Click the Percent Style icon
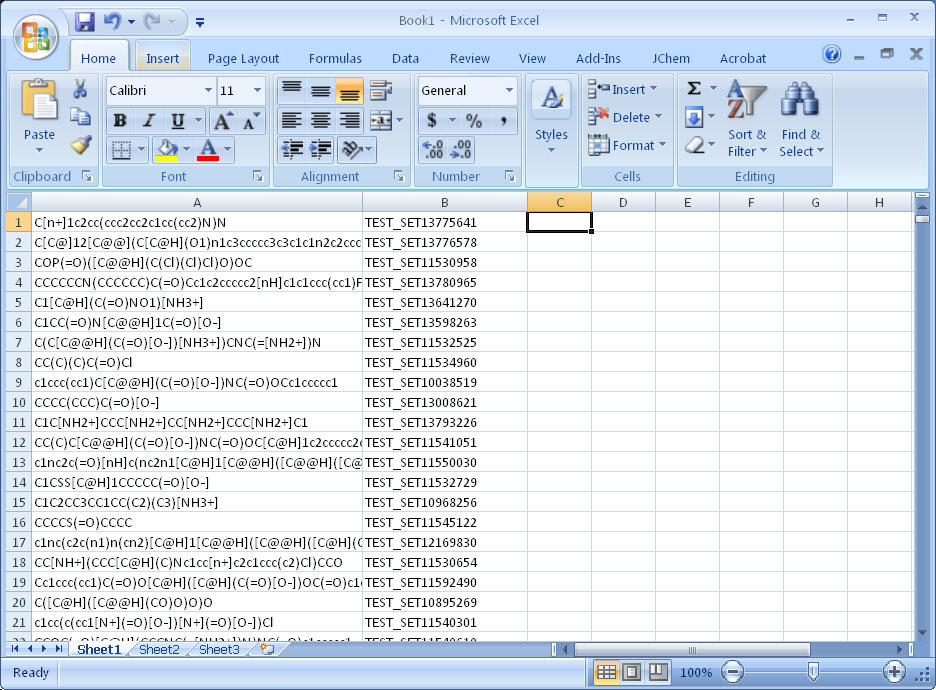The image size is (936, 690). (x=474, y=121)
